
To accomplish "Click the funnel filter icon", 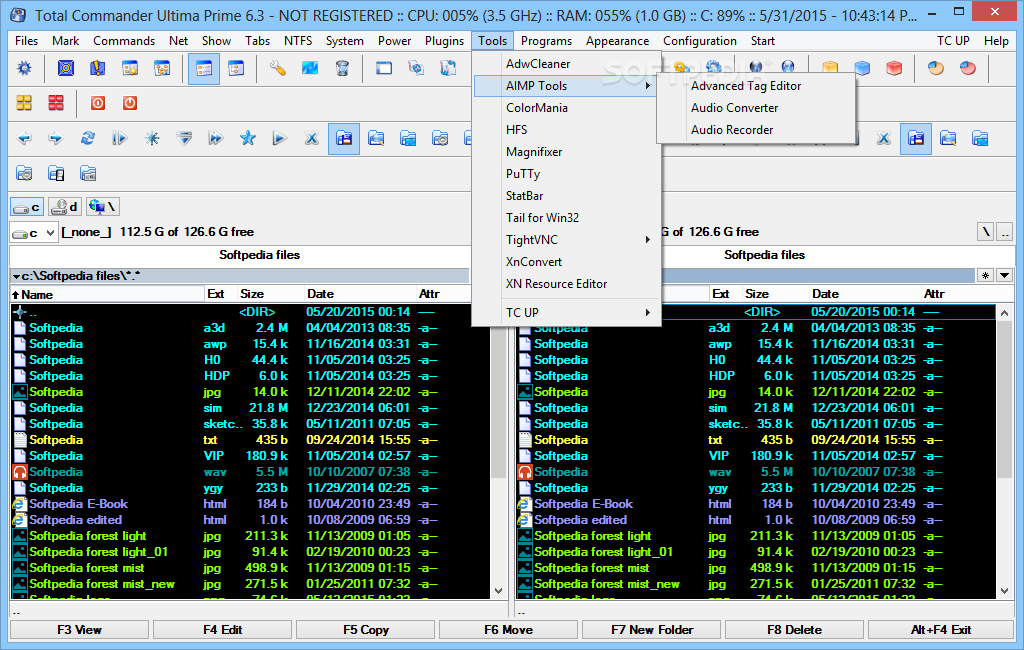I will 184,138.
